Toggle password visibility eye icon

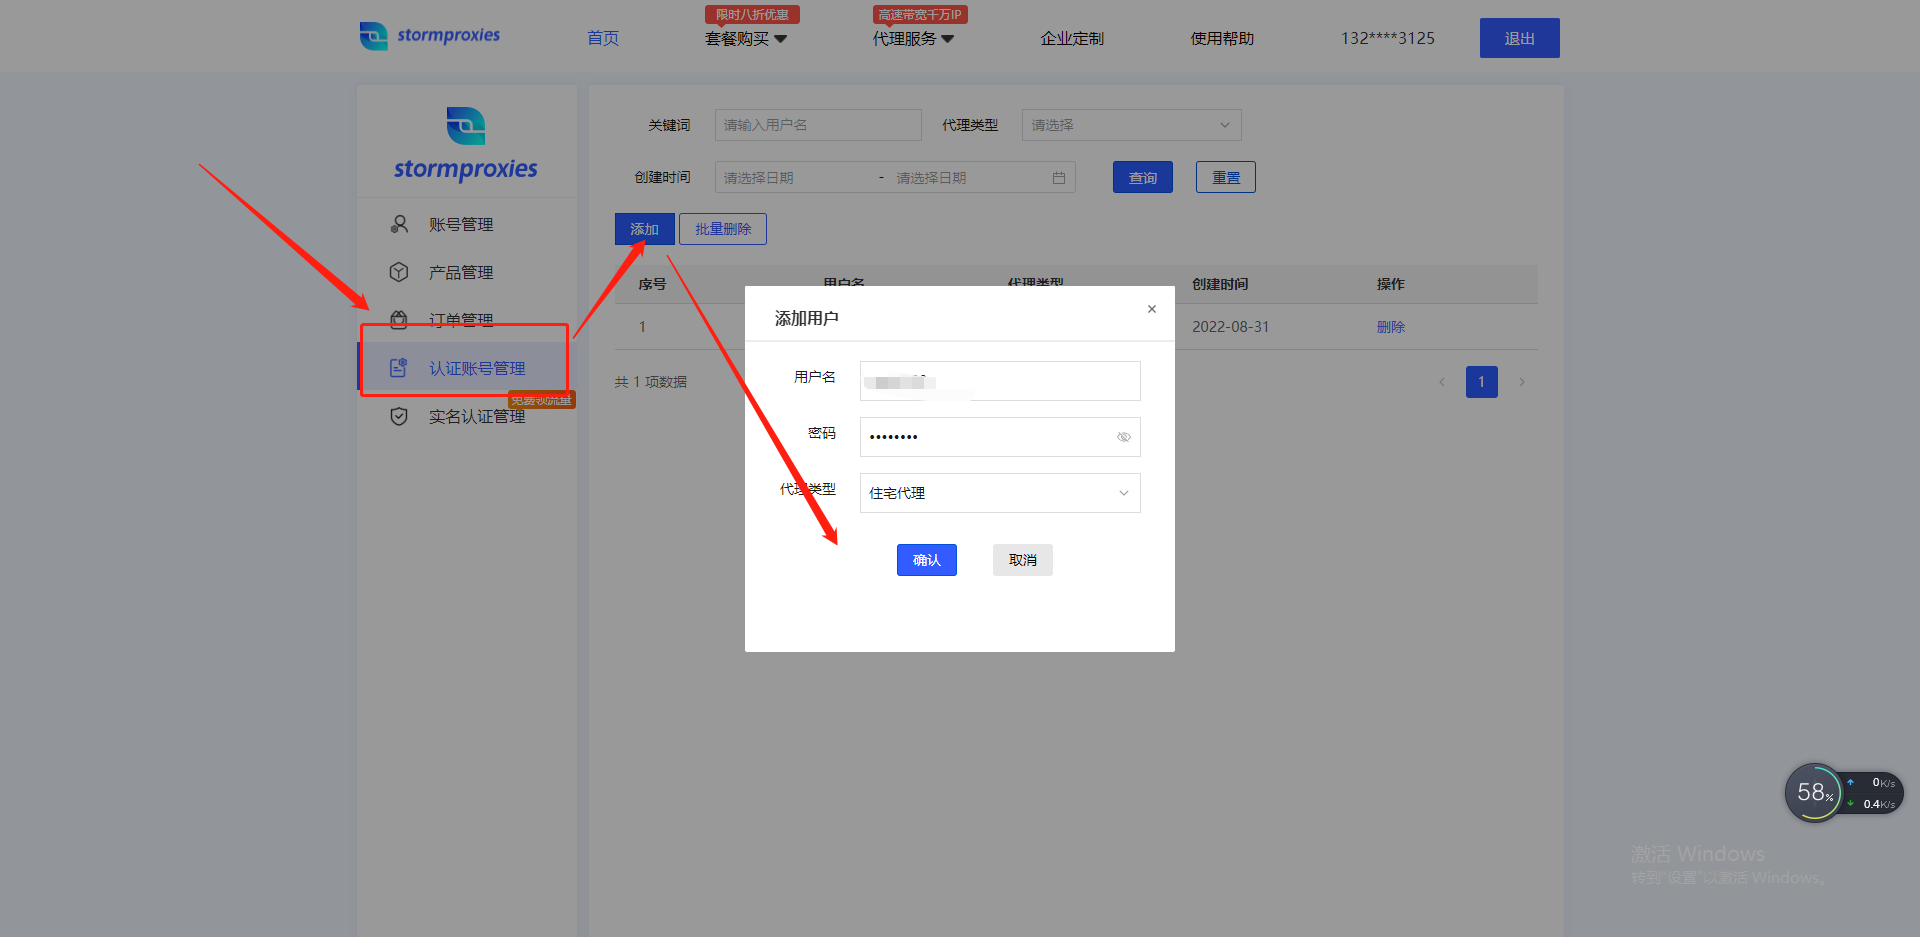tap(1123, 437)
